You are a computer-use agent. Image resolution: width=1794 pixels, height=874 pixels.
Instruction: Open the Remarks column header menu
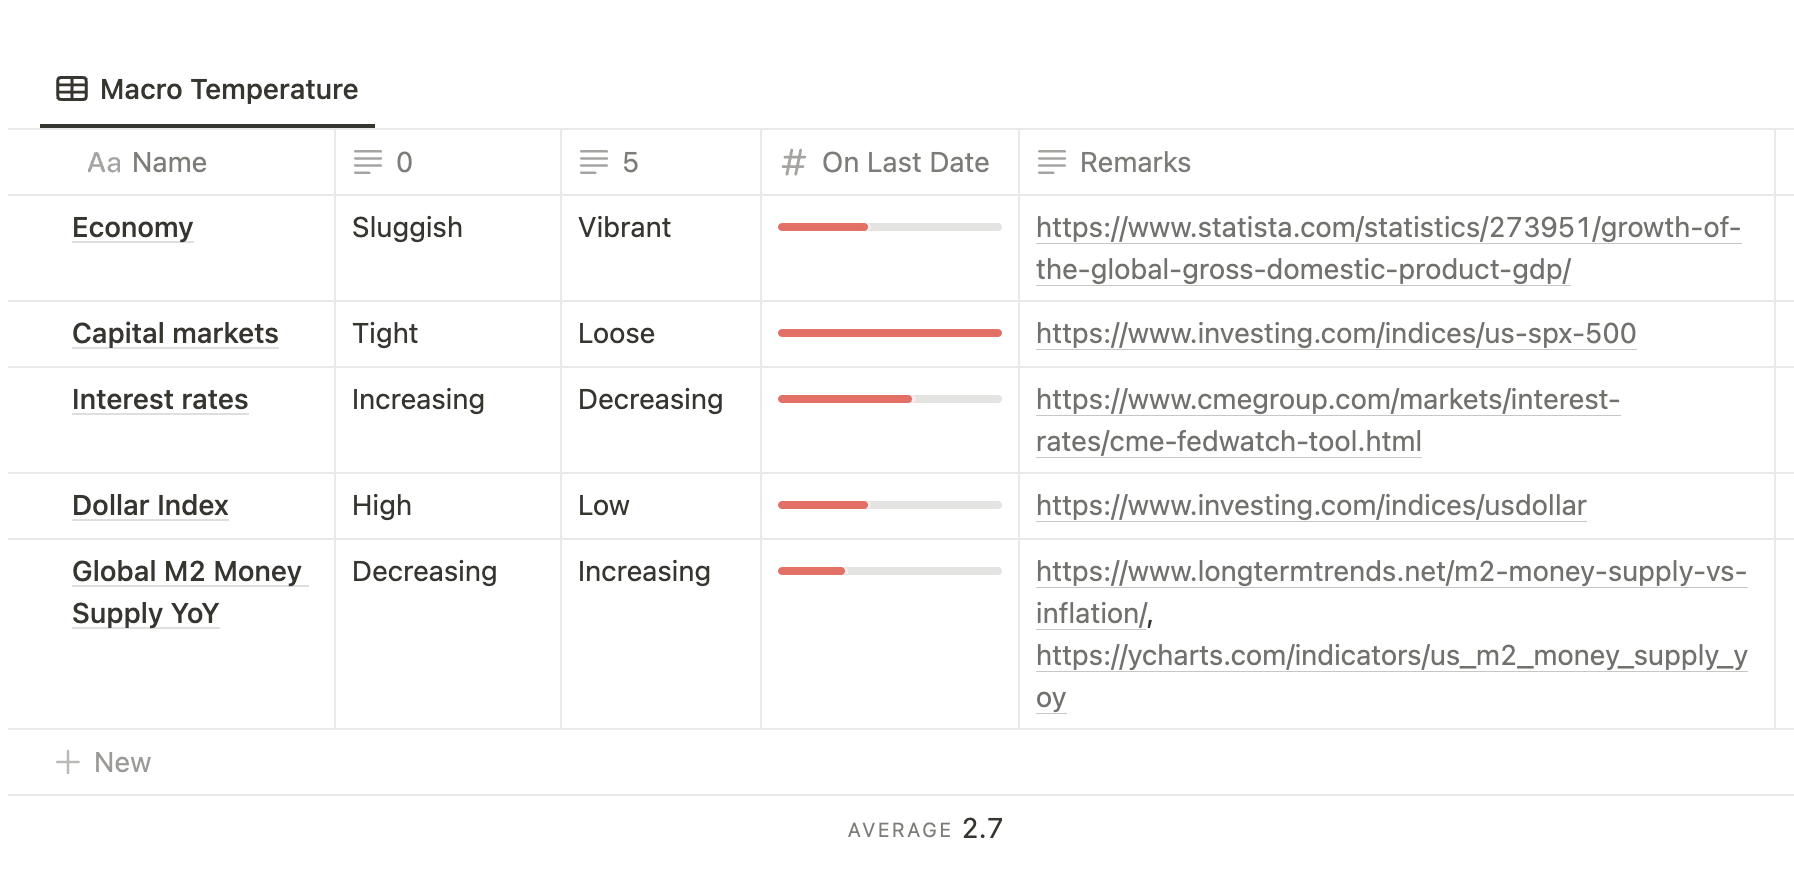[1135, 162]
